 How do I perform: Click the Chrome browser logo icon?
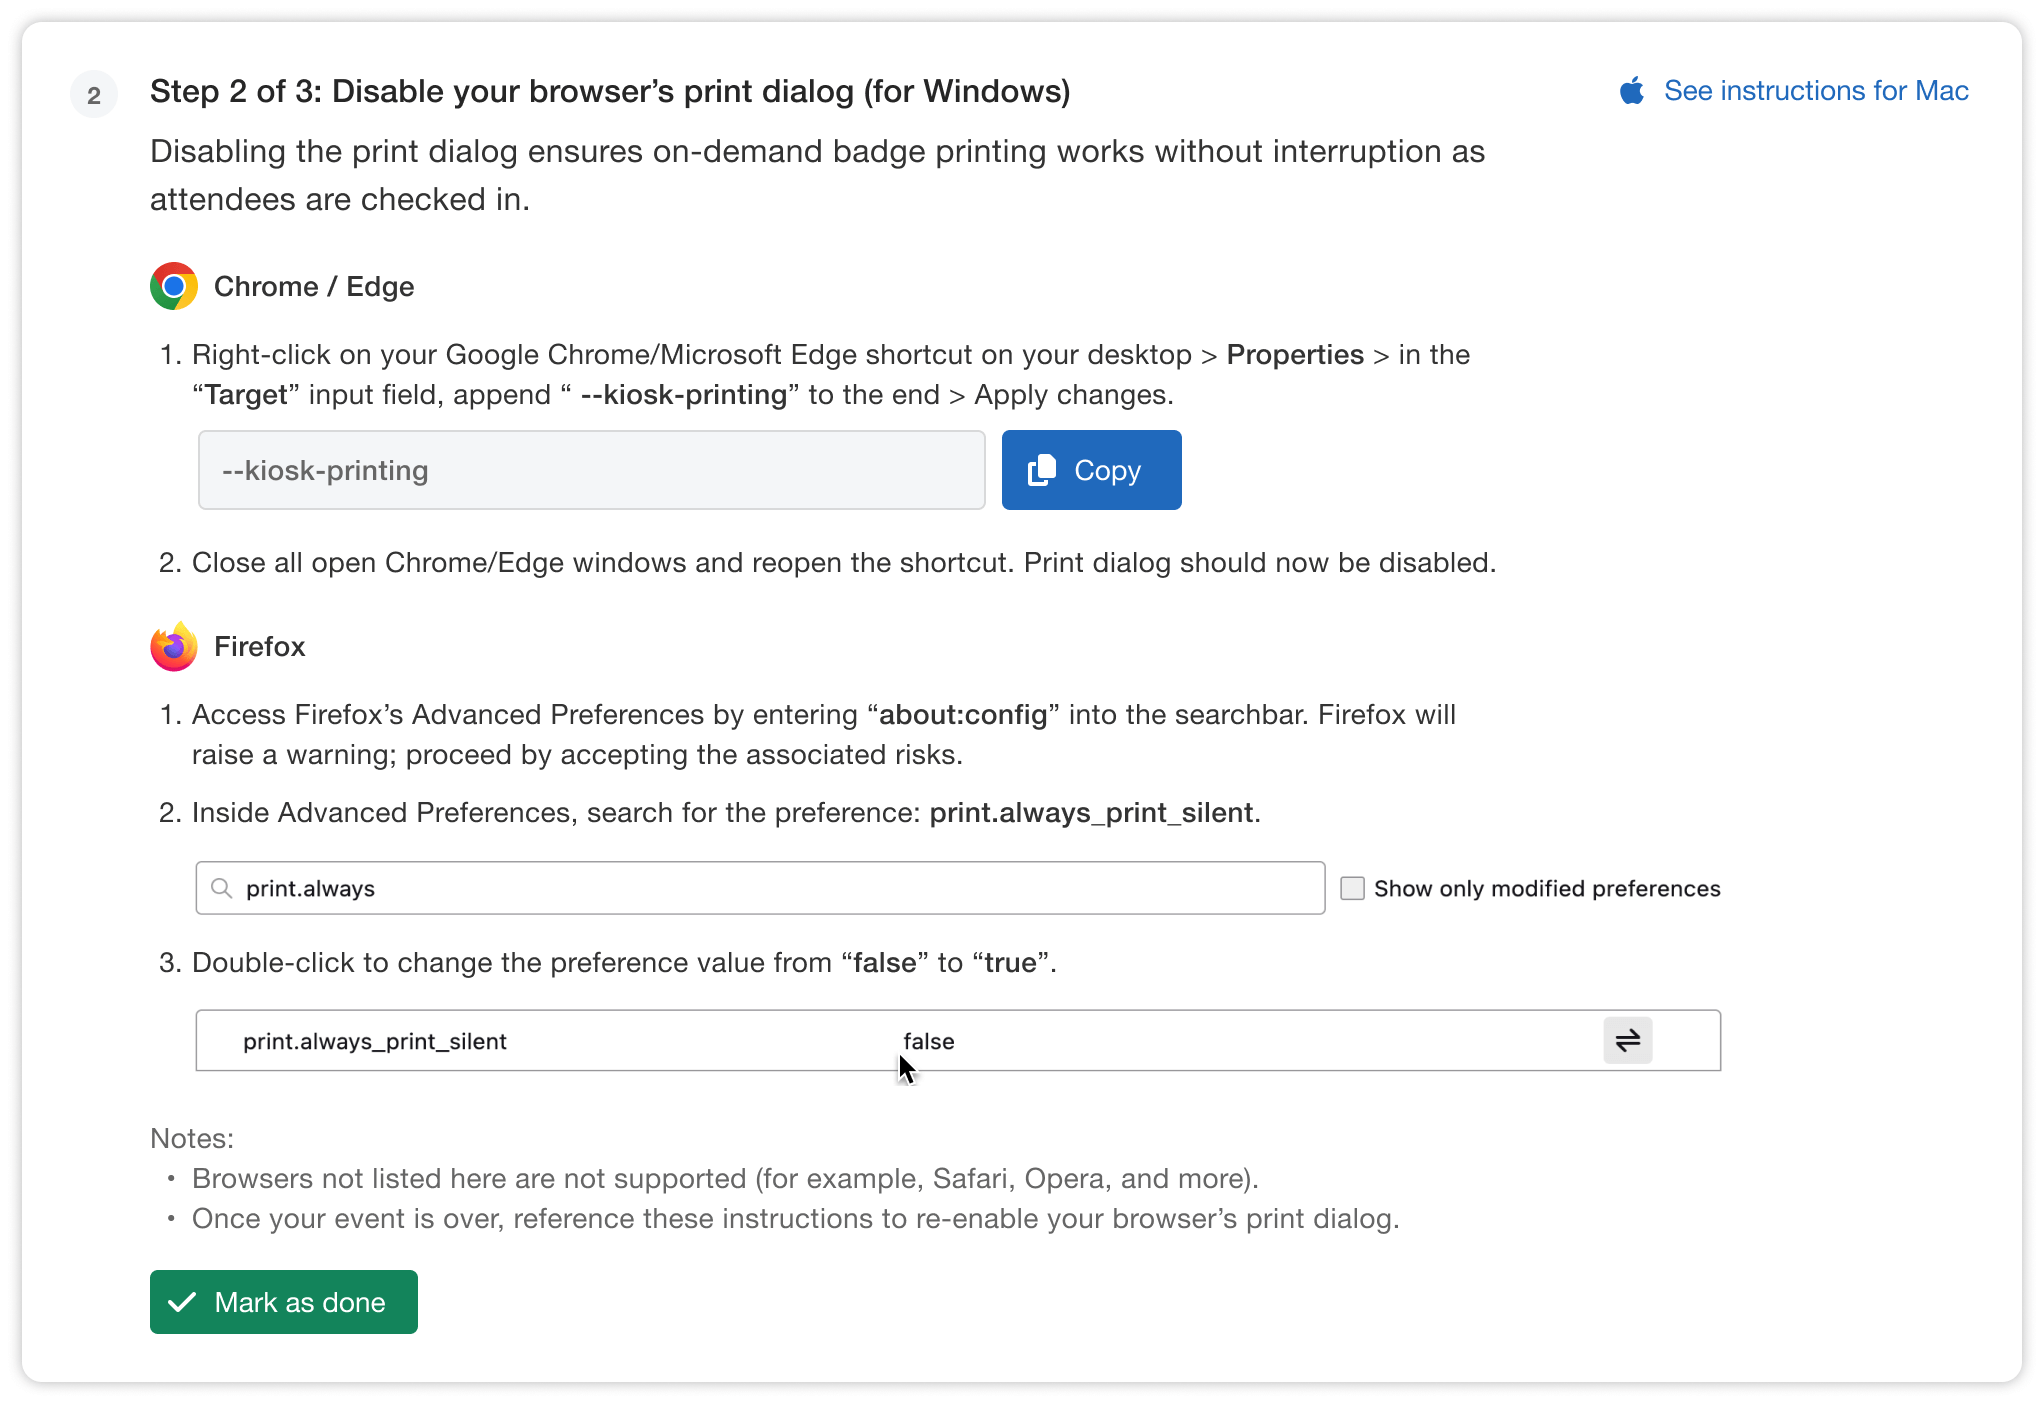click(x=174, y=286)
